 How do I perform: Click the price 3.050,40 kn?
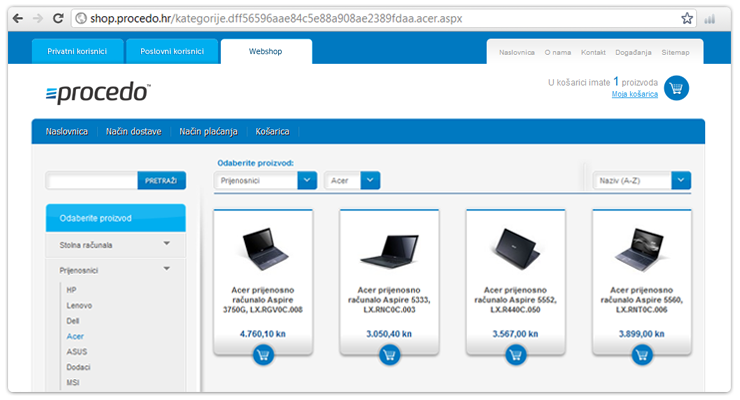(x=389, y=334)
